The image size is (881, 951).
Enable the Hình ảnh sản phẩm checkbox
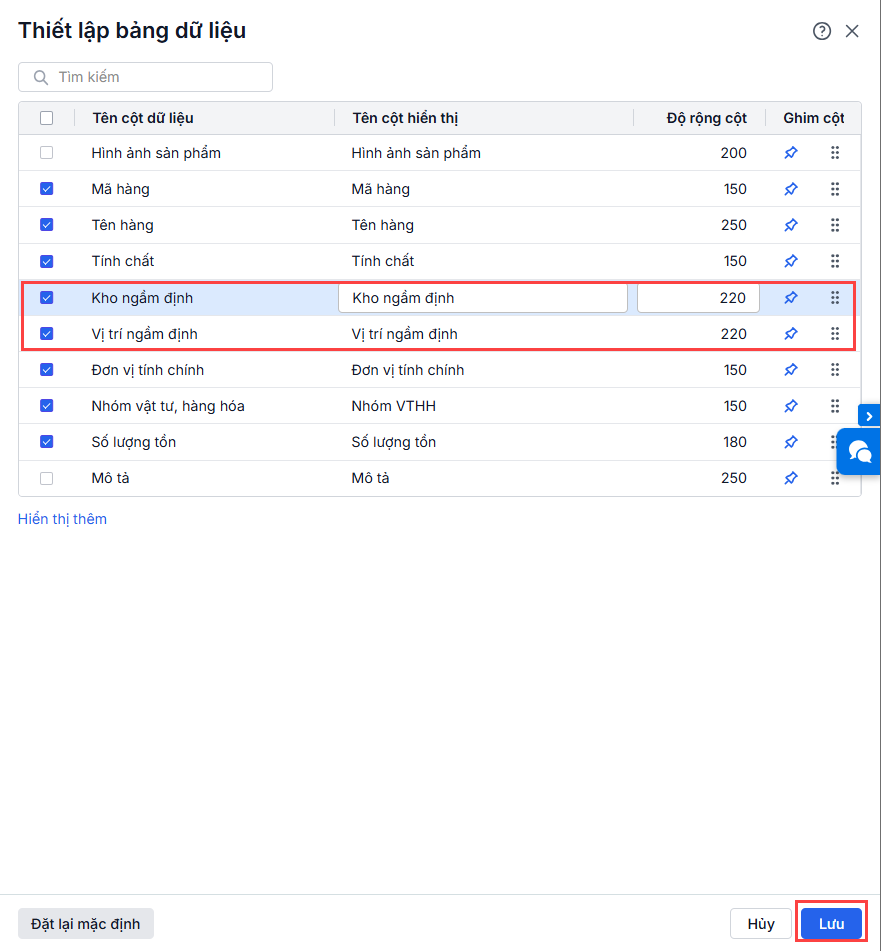[x=47, y=153]
